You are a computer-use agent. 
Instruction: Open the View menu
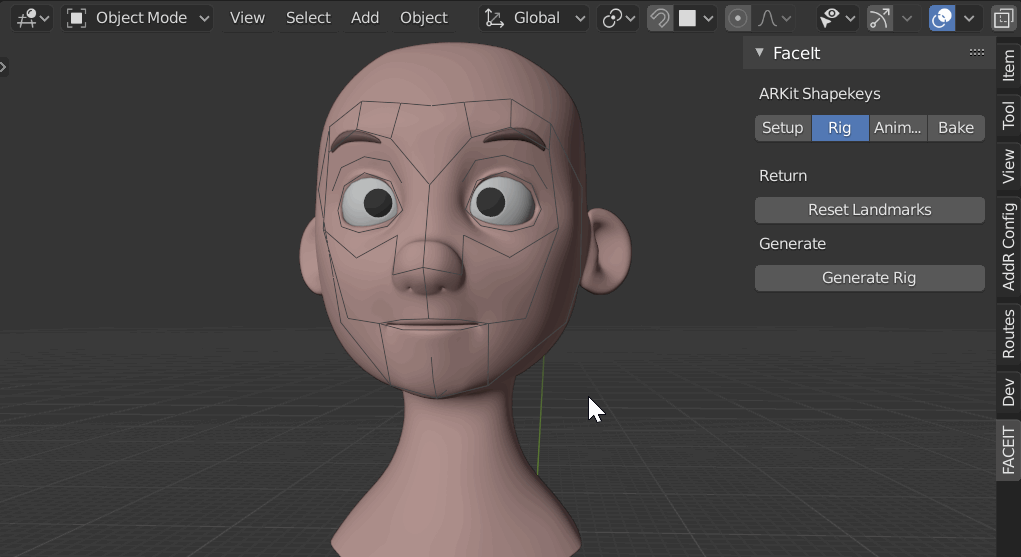click(x=247, y=18)
